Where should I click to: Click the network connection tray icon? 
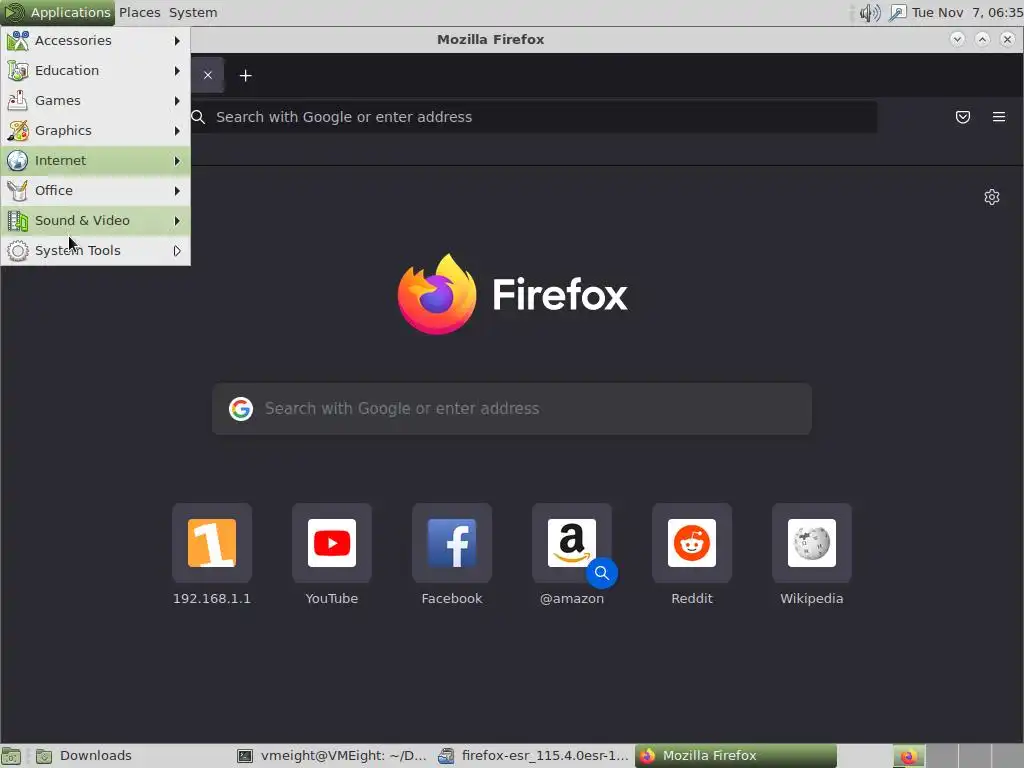[898, 12]
